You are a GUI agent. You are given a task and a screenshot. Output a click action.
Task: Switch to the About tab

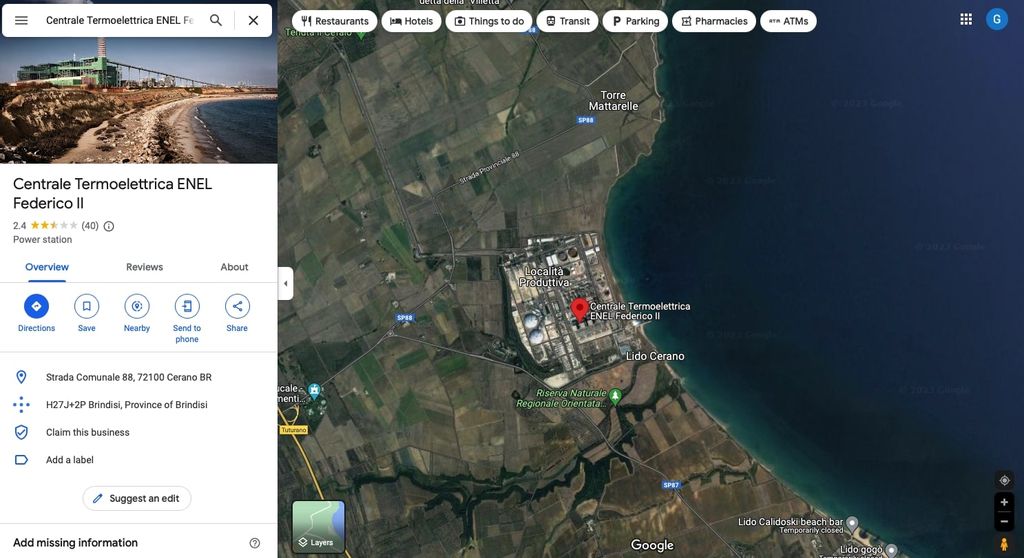[234, 267]
